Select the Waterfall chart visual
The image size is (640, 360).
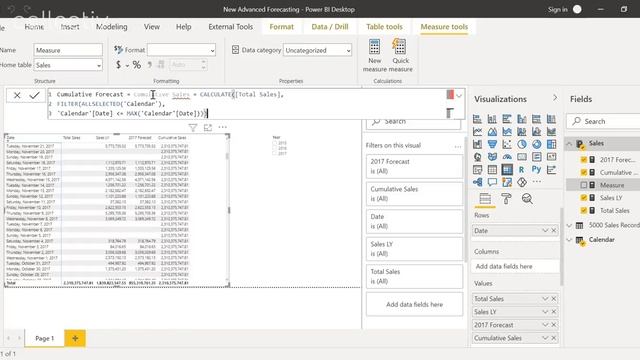[x=477, y=144]
